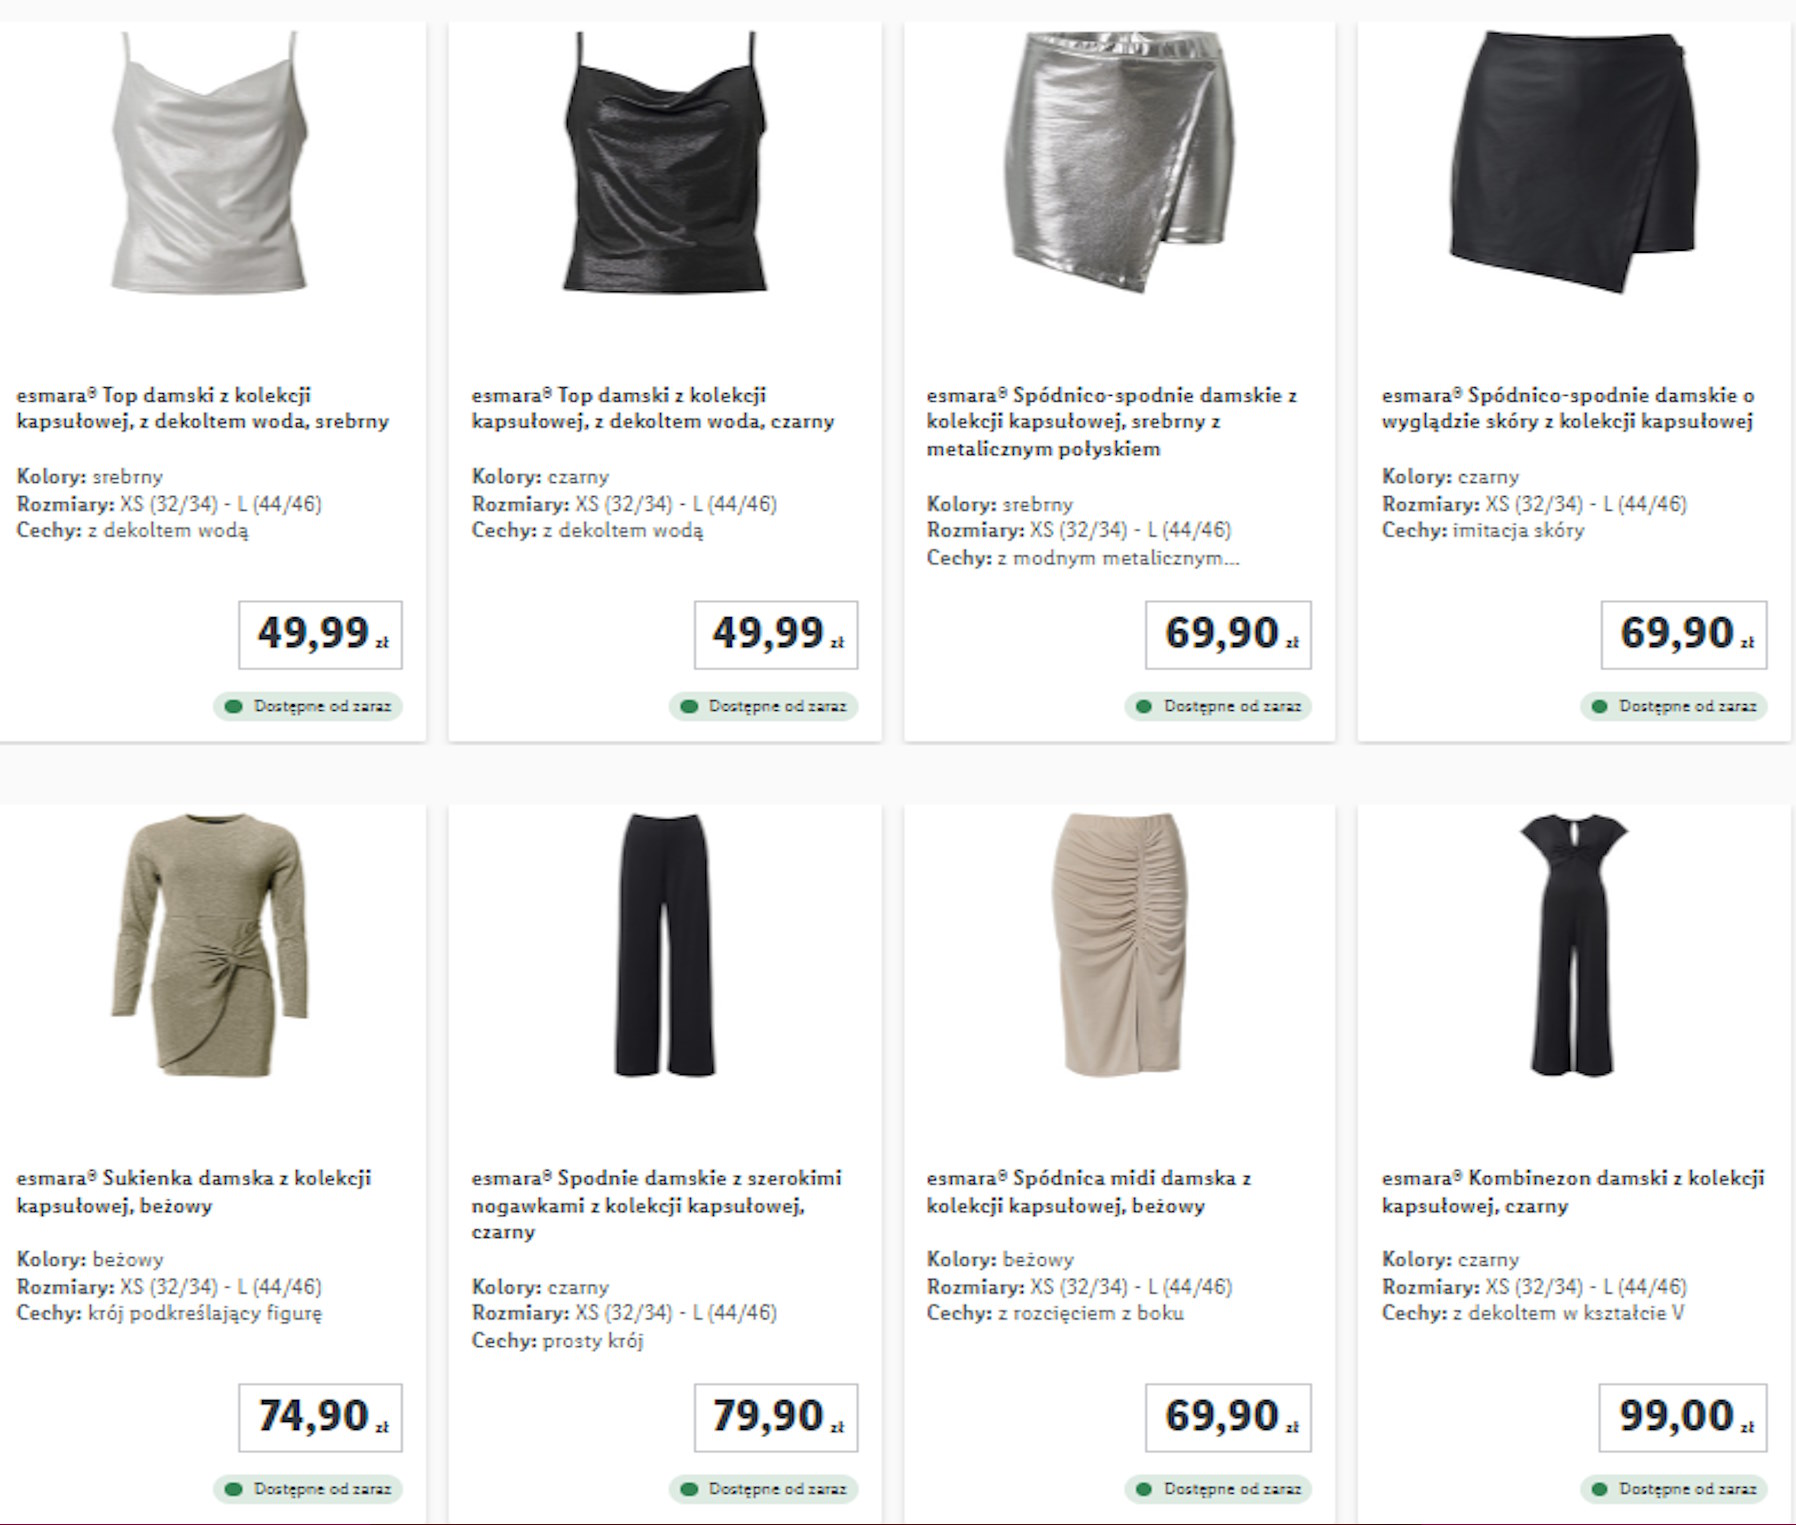Open 'Spodnie damskie z szerokimi nogawkami' title
Image resolution: width=1796 pixels, height=1525 pixels.
point(656,1204)
